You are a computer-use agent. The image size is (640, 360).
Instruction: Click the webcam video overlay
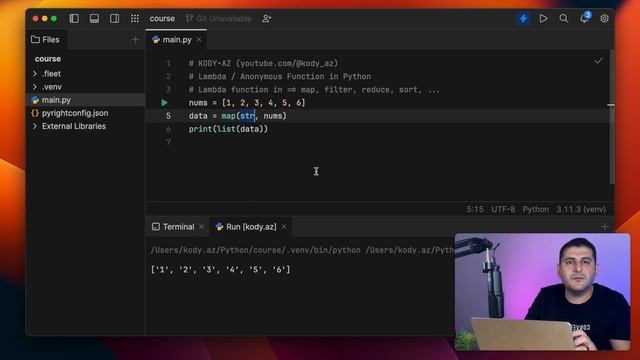[542, 292]
